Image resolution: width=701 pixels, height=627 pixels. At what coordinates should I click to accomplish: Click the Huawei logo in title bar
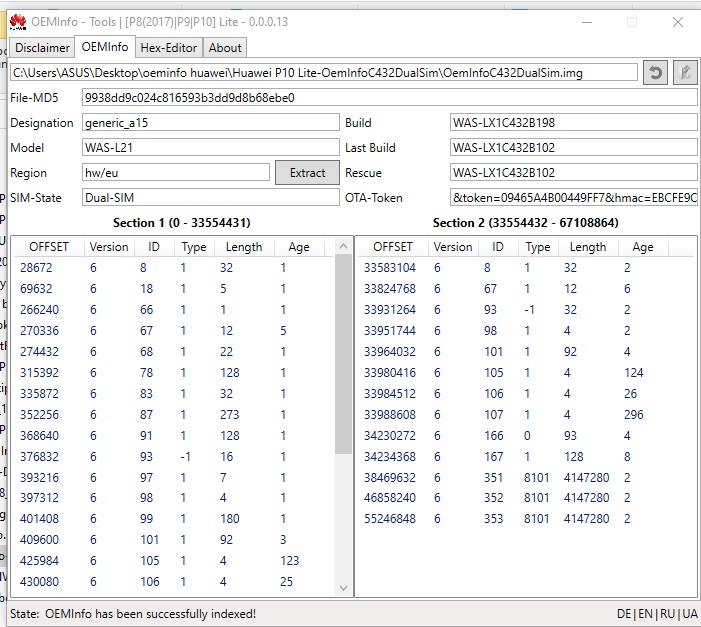[18, 22]
